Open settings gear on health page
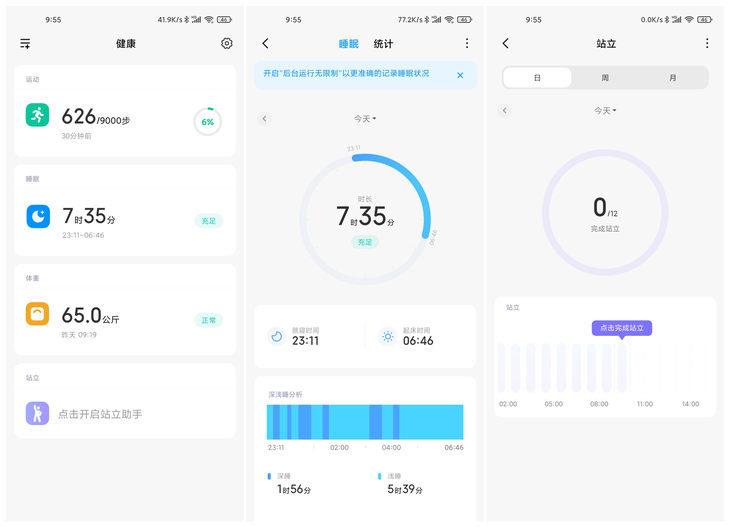 [226, 43]
